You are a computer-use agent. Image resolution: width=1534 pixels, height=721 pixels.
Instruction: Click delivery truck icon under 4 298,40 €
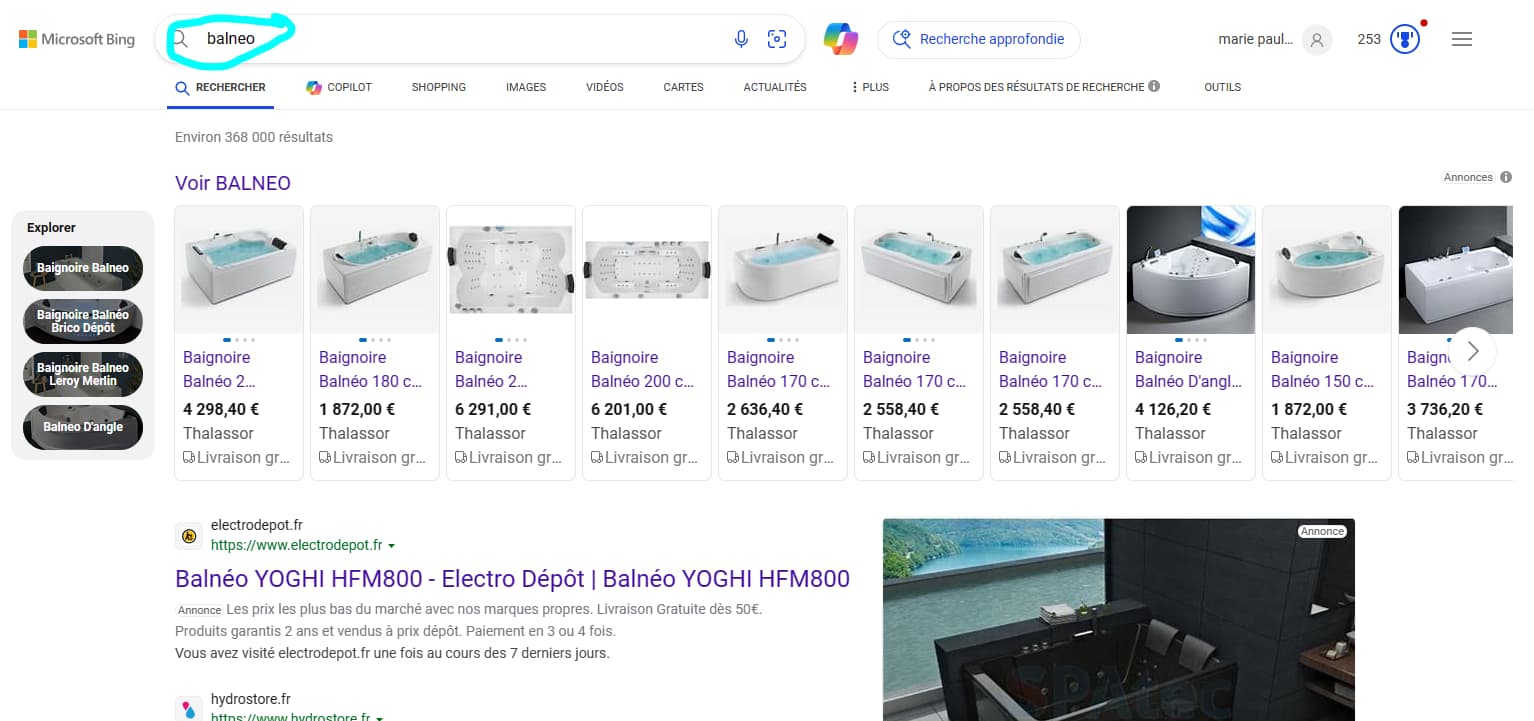pyautogui.click(x=189, y=458)
